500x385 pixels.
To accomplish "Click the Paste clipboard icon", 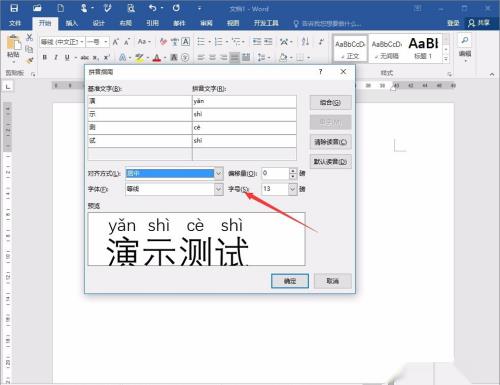I will [x=13, y=43].
